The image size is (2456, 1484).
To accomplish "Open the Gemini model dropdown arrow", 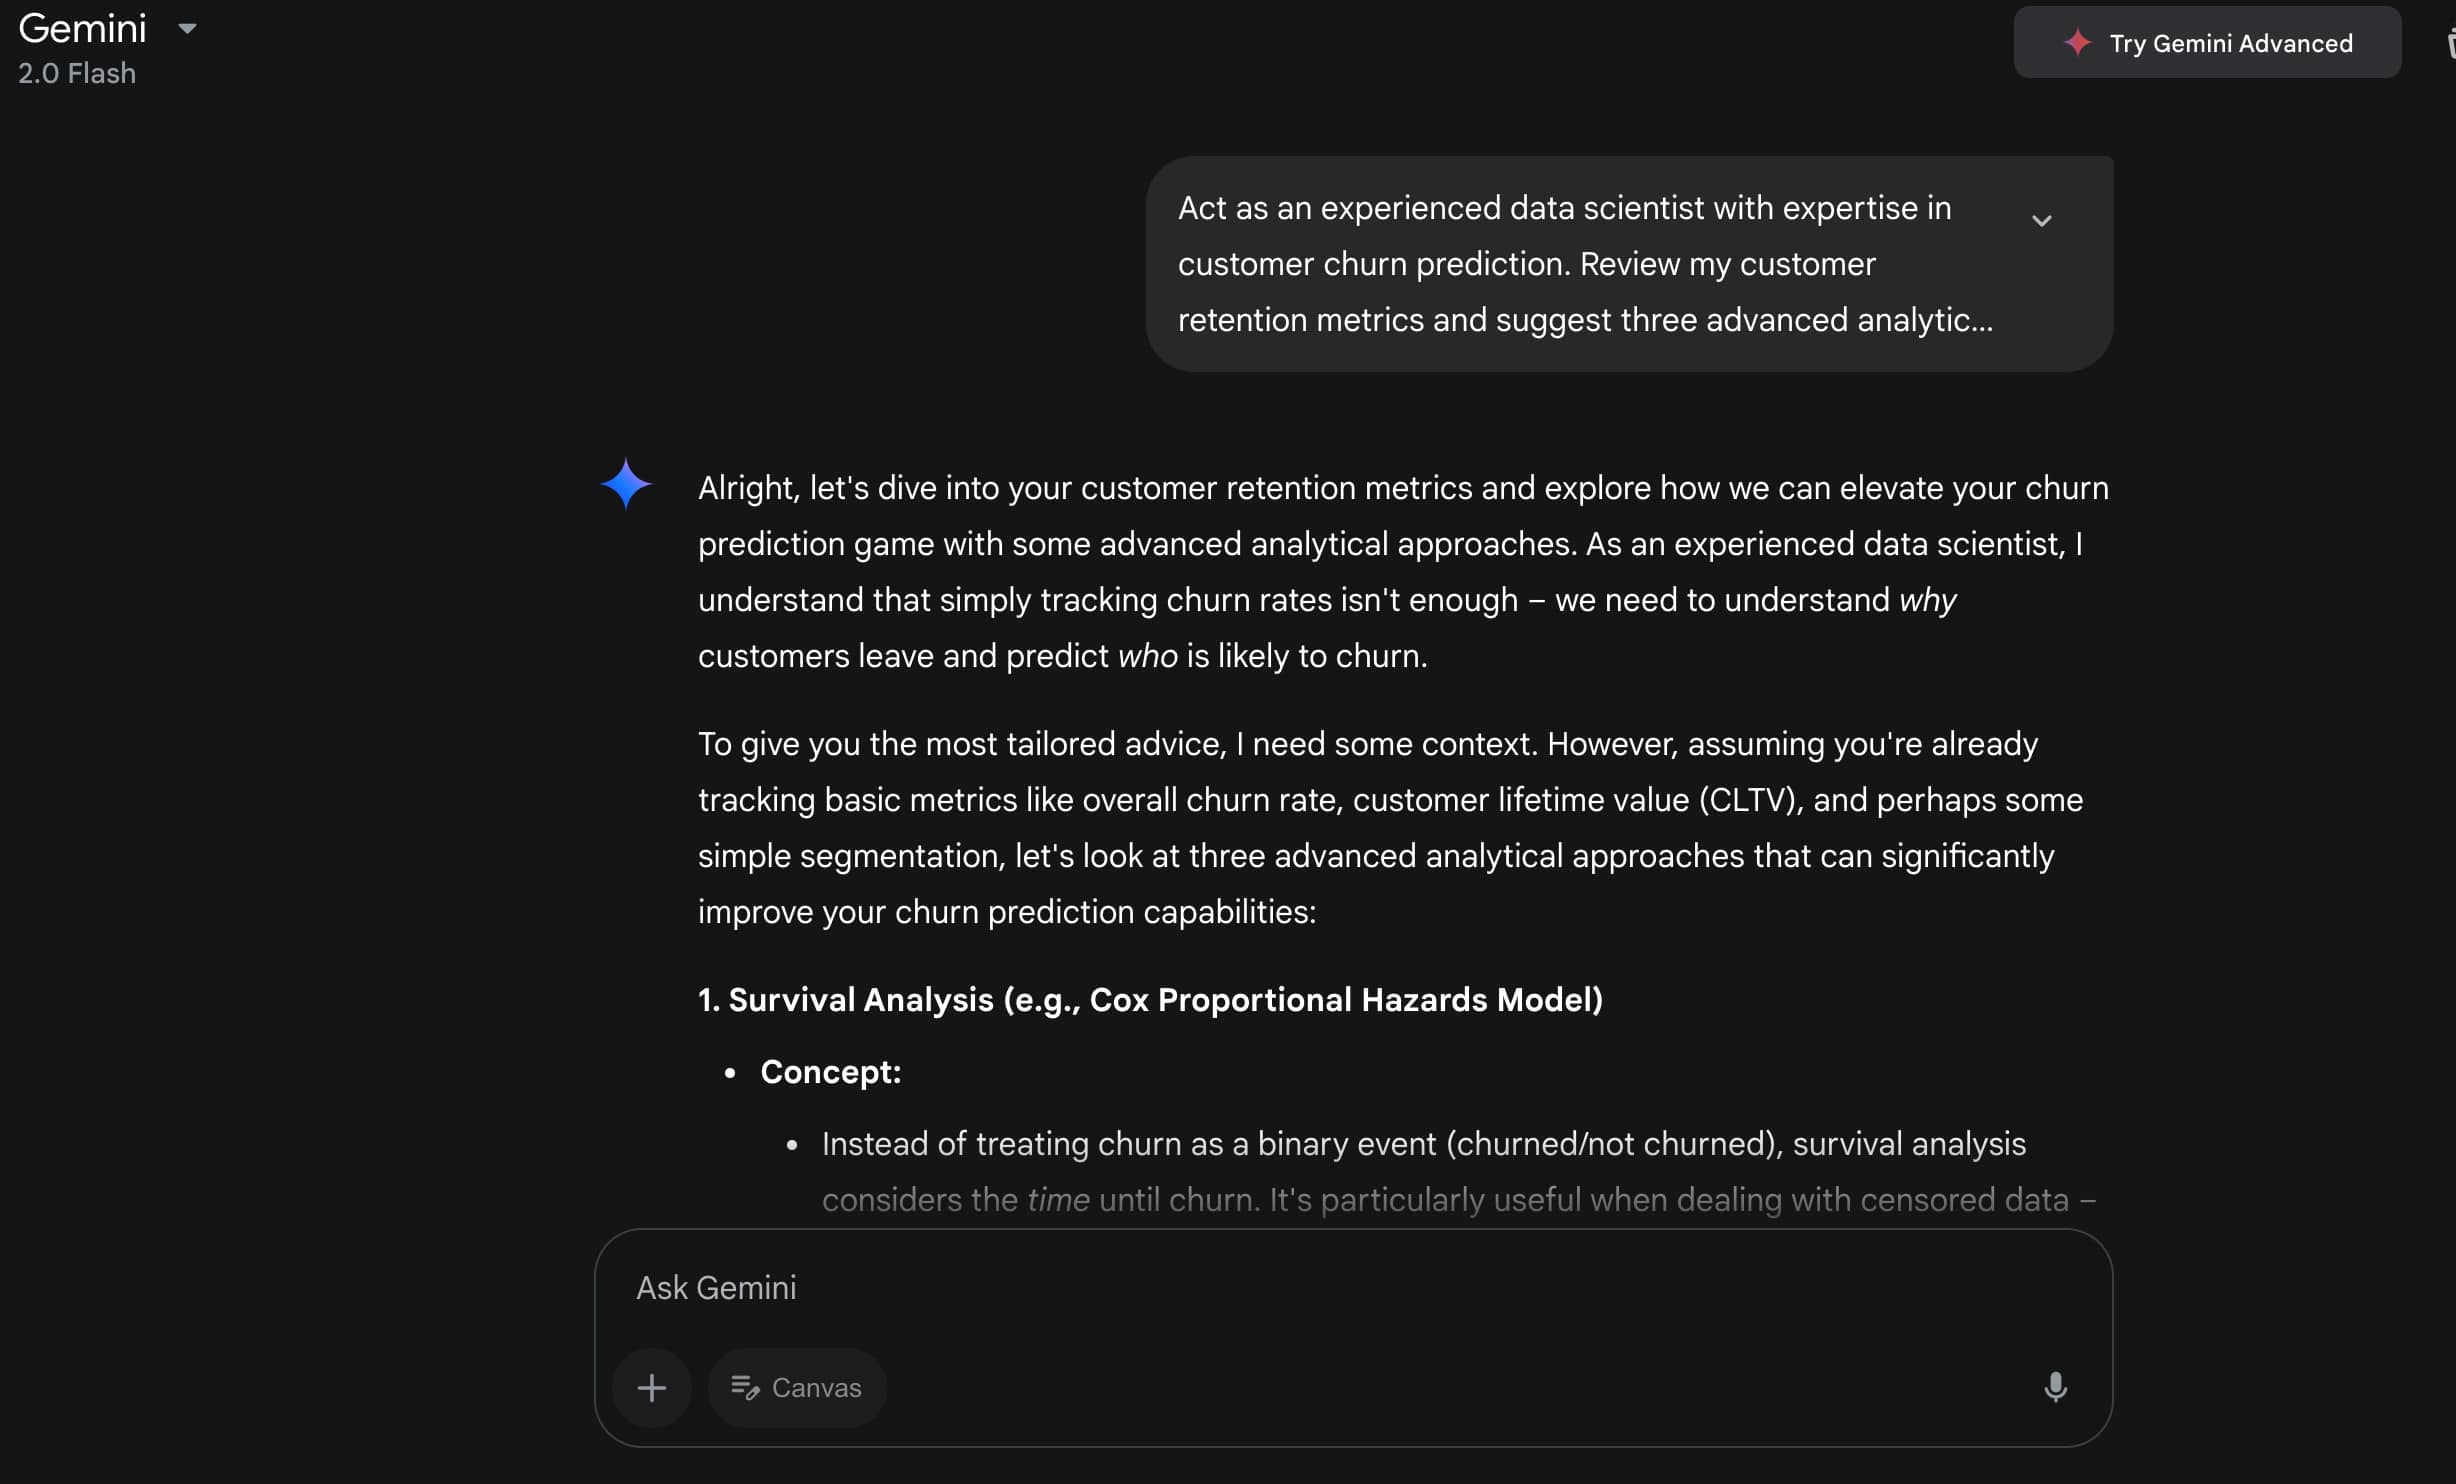I will (187, 29).
